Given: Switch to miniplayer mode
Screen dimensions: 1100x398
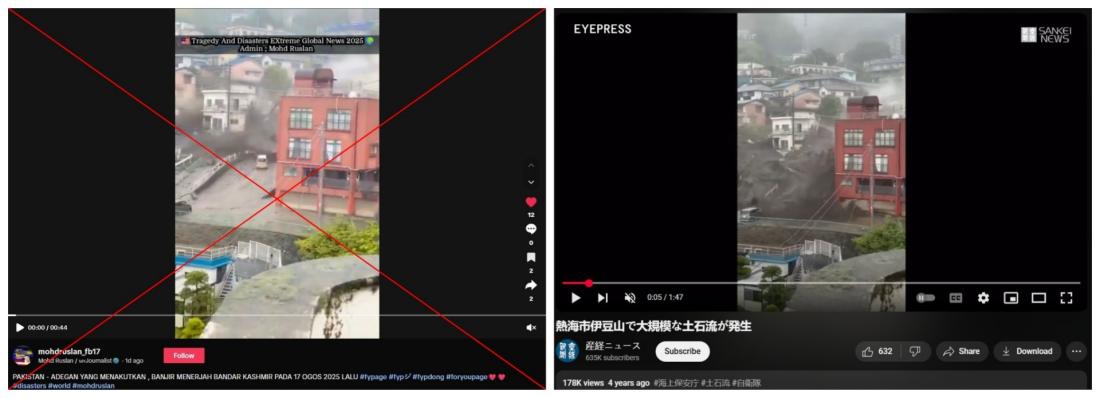Looking at the screenshot, I should 1011,298.
